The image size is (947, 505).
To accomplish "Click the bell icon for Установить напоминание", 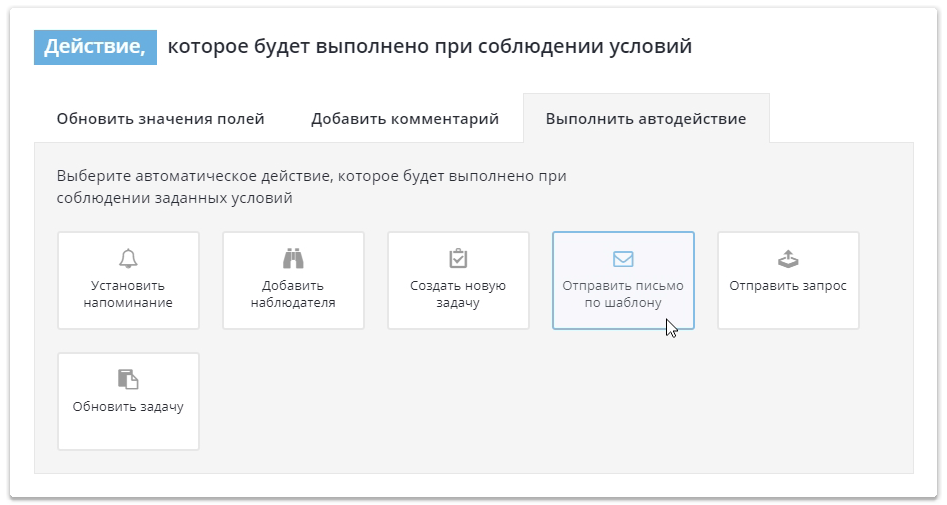I will (128, 259).
